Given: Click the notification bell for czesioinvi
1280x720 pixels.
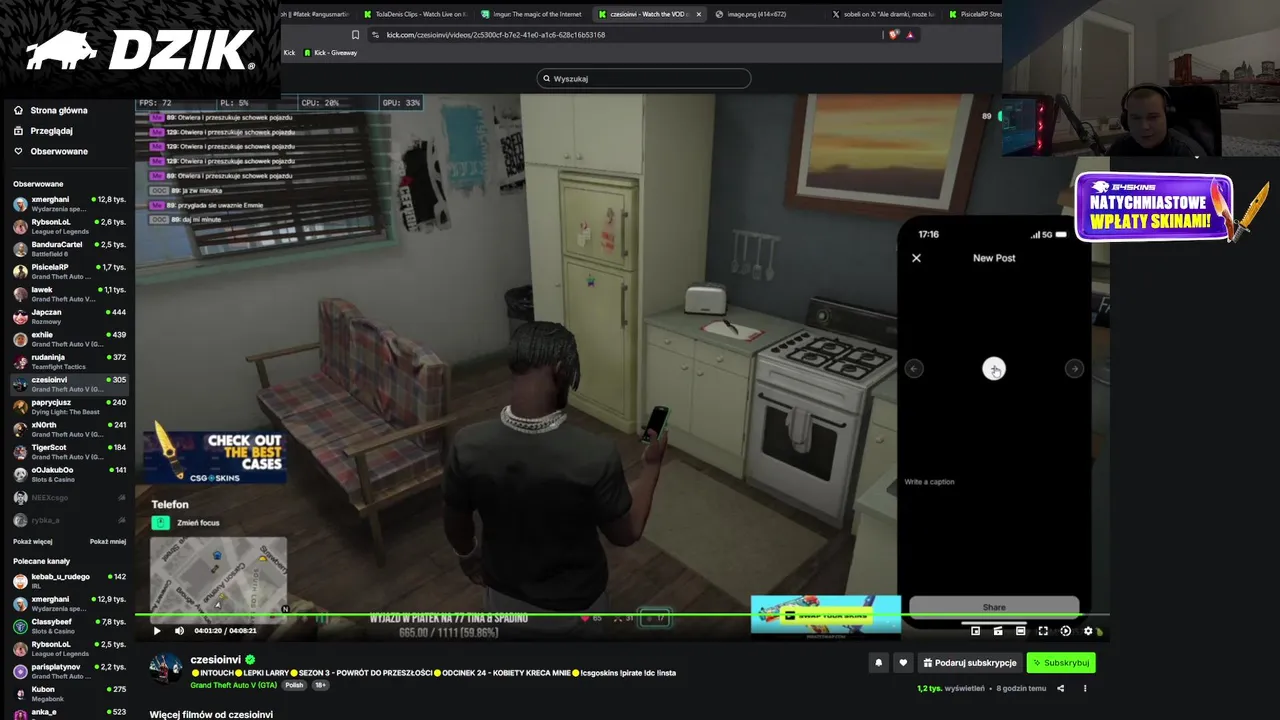Looking at the screenshot, I should pos(879,663).
